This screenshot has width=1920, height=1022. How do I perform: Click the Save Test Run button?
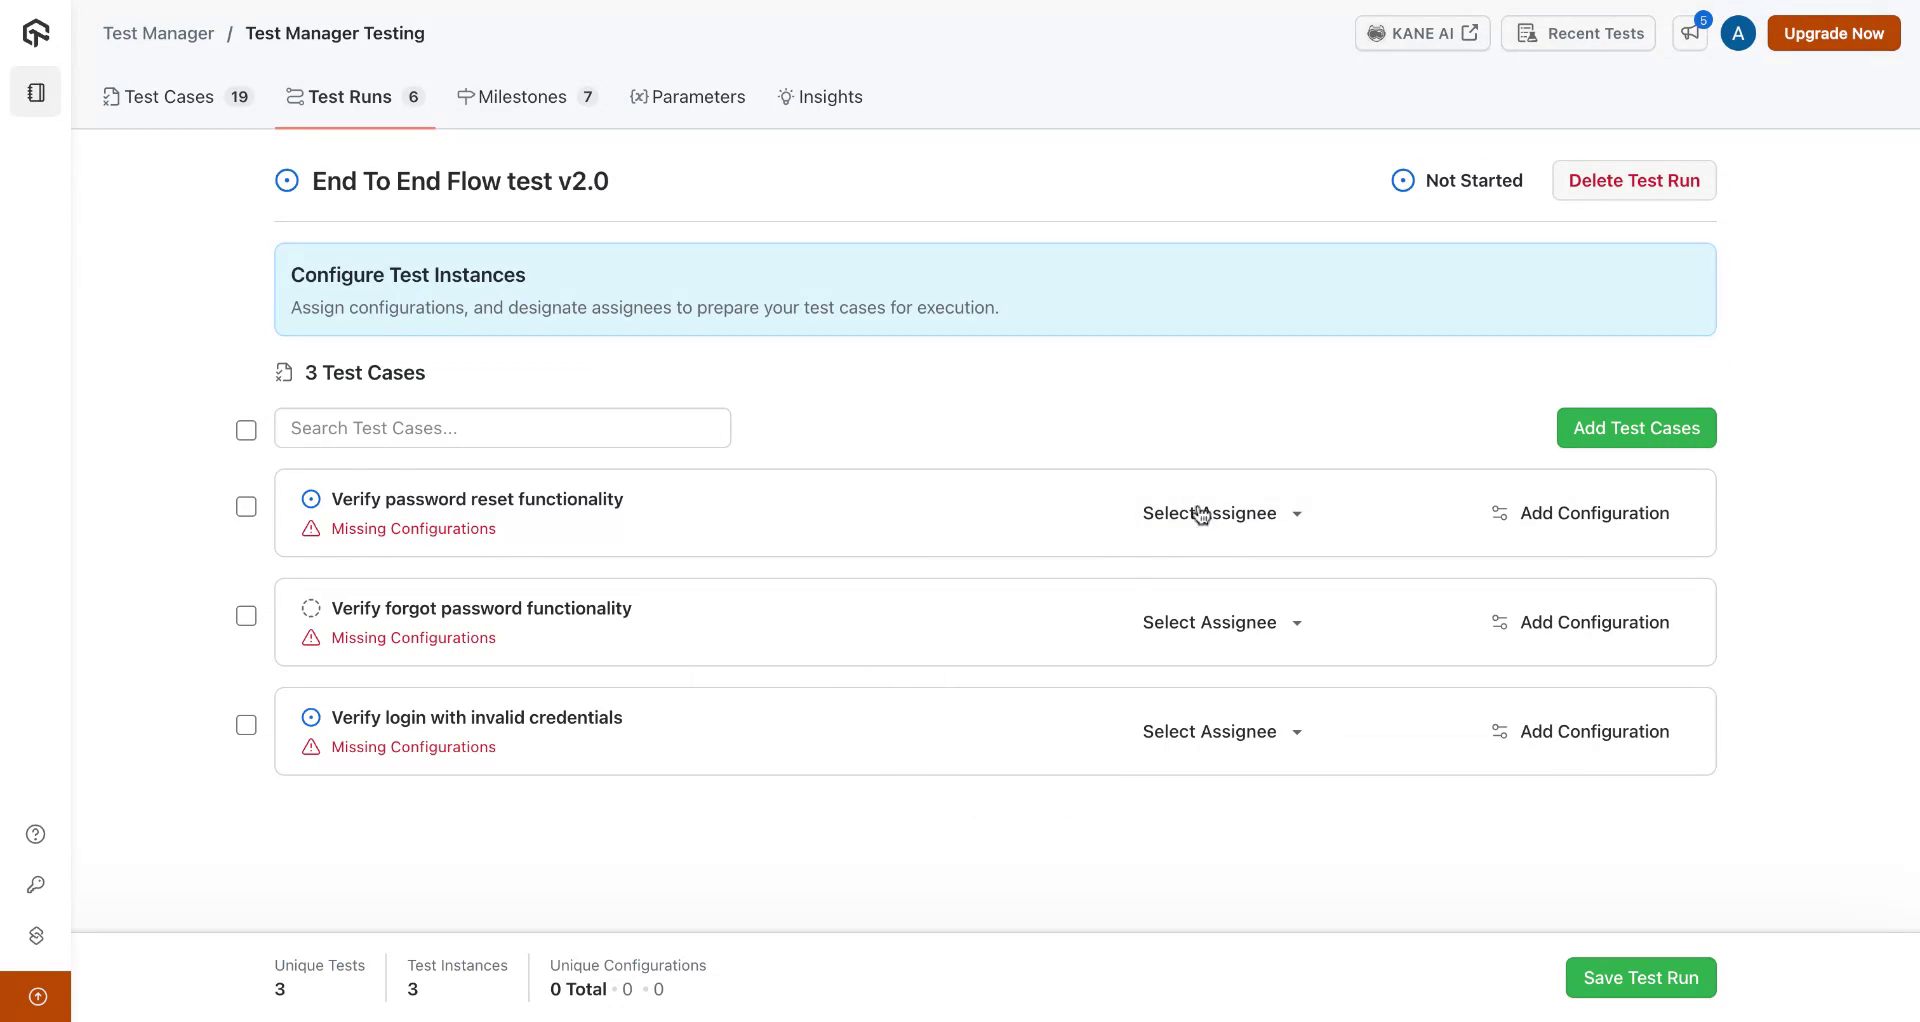click(x=1640, y=977)
